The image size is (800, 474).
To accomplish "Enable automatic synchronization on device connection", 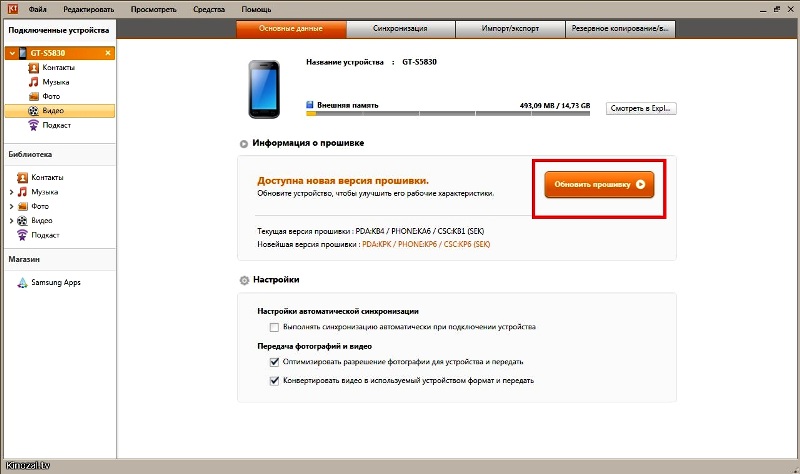I will 274,327.
